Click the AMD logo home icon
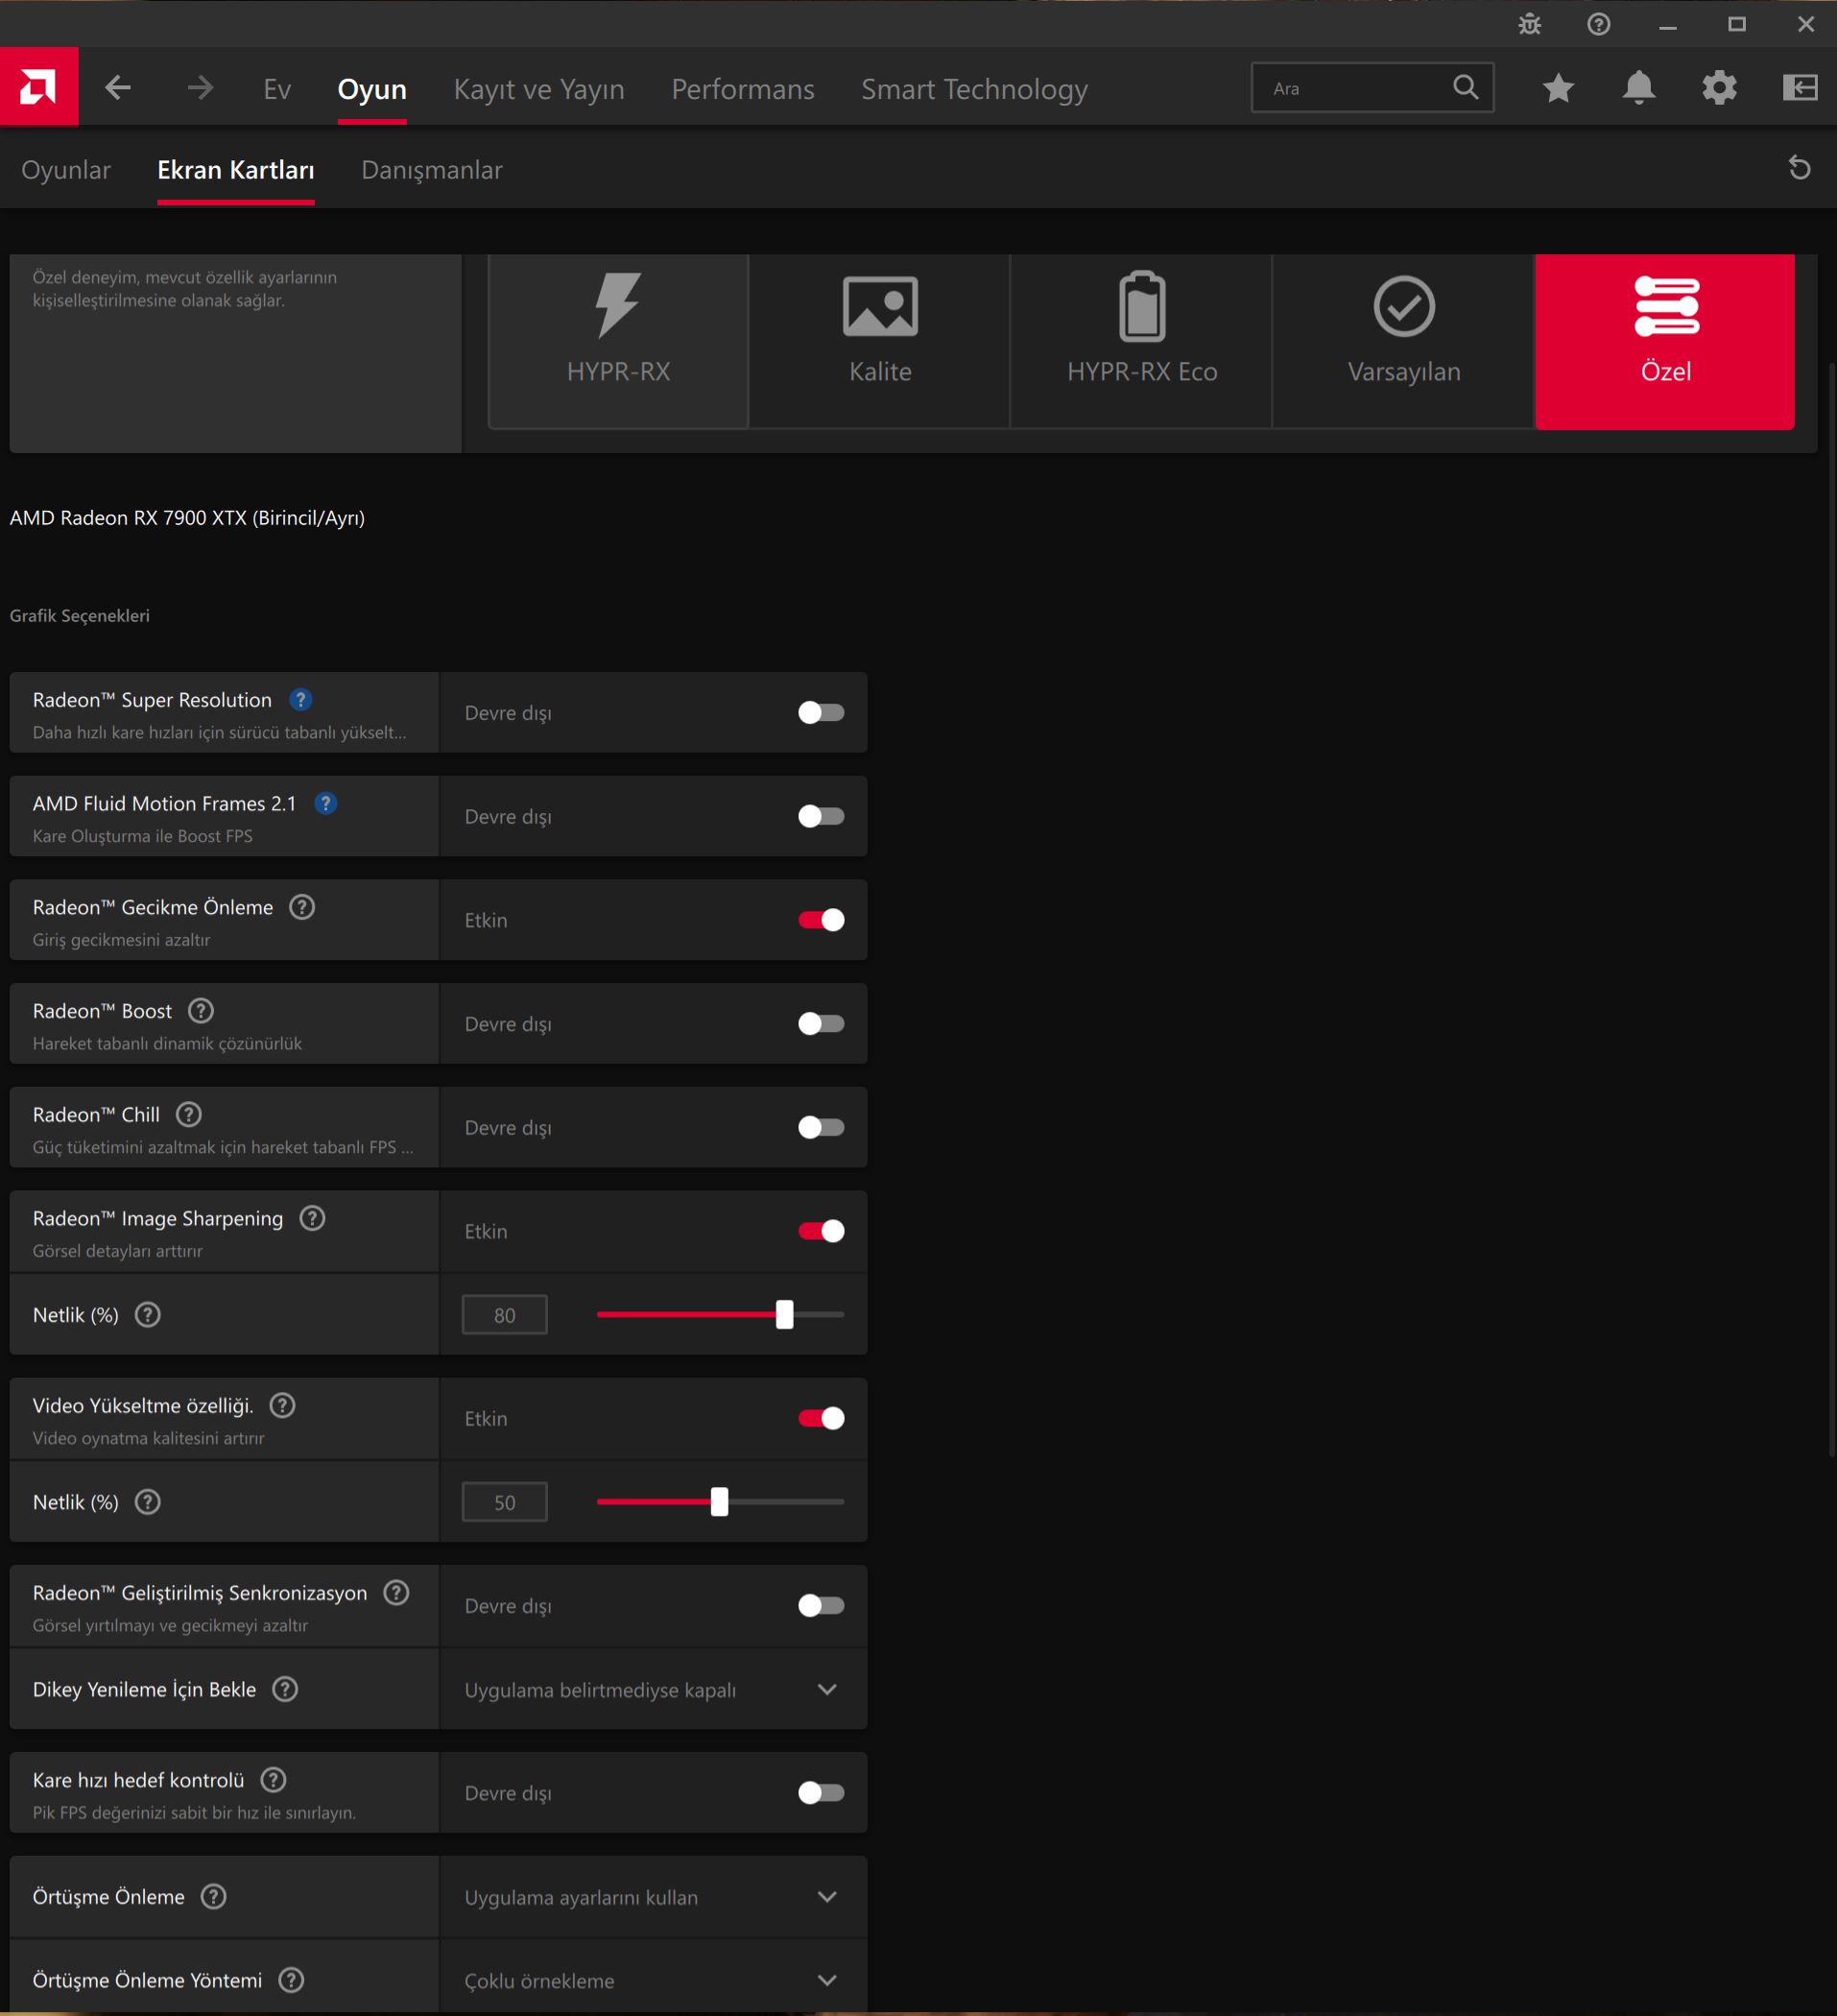 pyautogui.click(x=39, y=88)
